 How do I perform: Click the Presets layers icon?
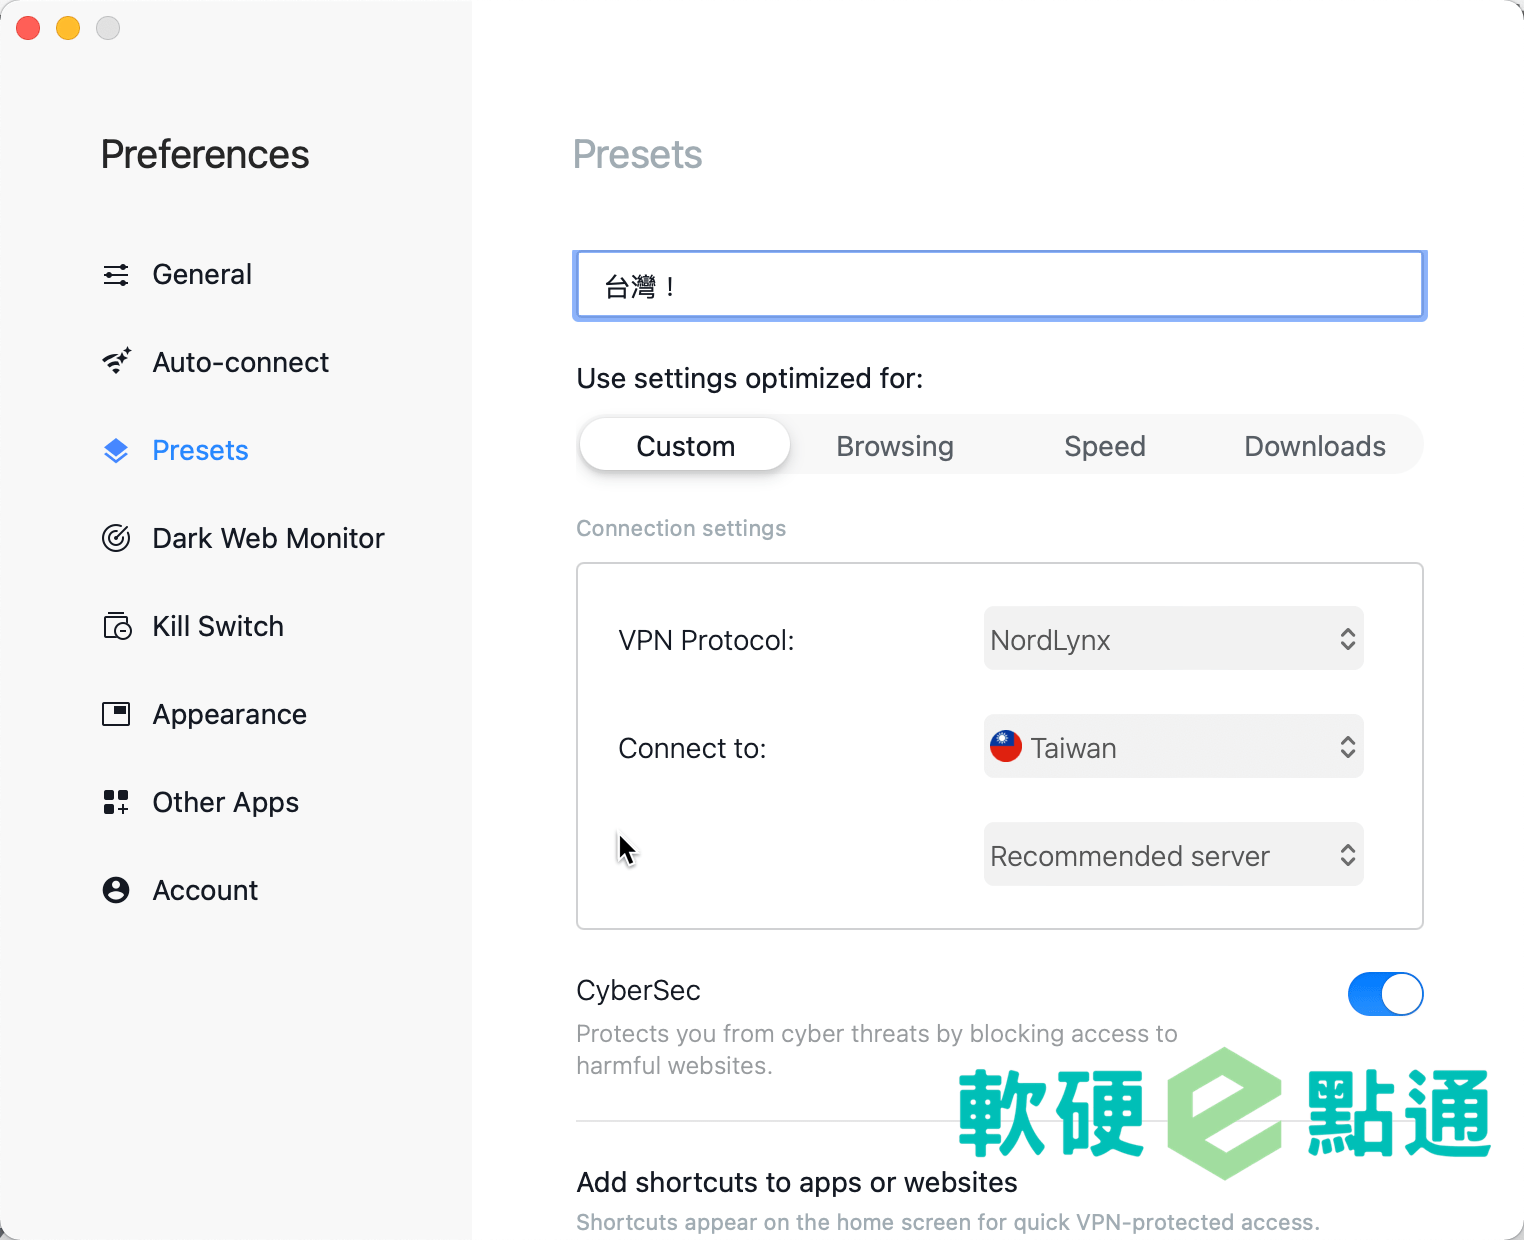click(116, 451)
